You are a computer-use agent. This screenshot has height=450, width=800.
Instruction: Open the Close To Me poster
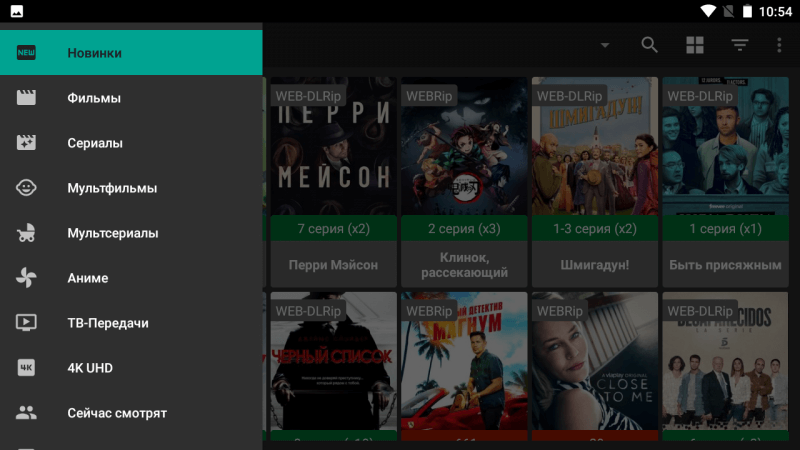click(594, 361)
